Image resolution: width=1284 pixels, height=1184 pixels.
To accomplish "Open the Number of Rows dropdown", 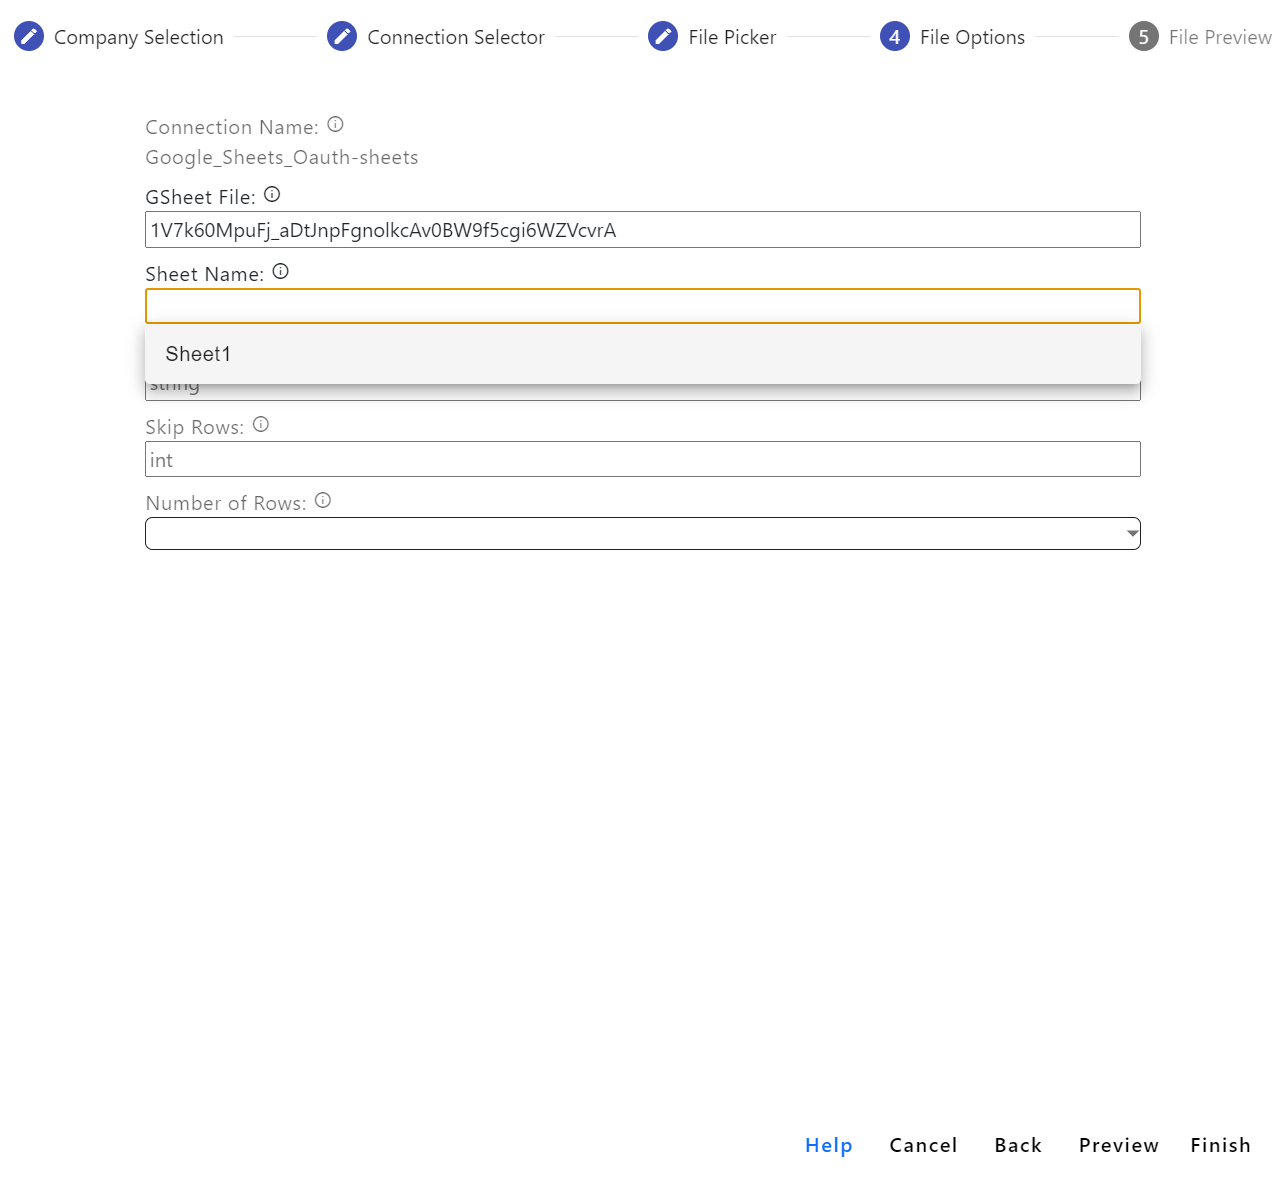I will point(642,534).
